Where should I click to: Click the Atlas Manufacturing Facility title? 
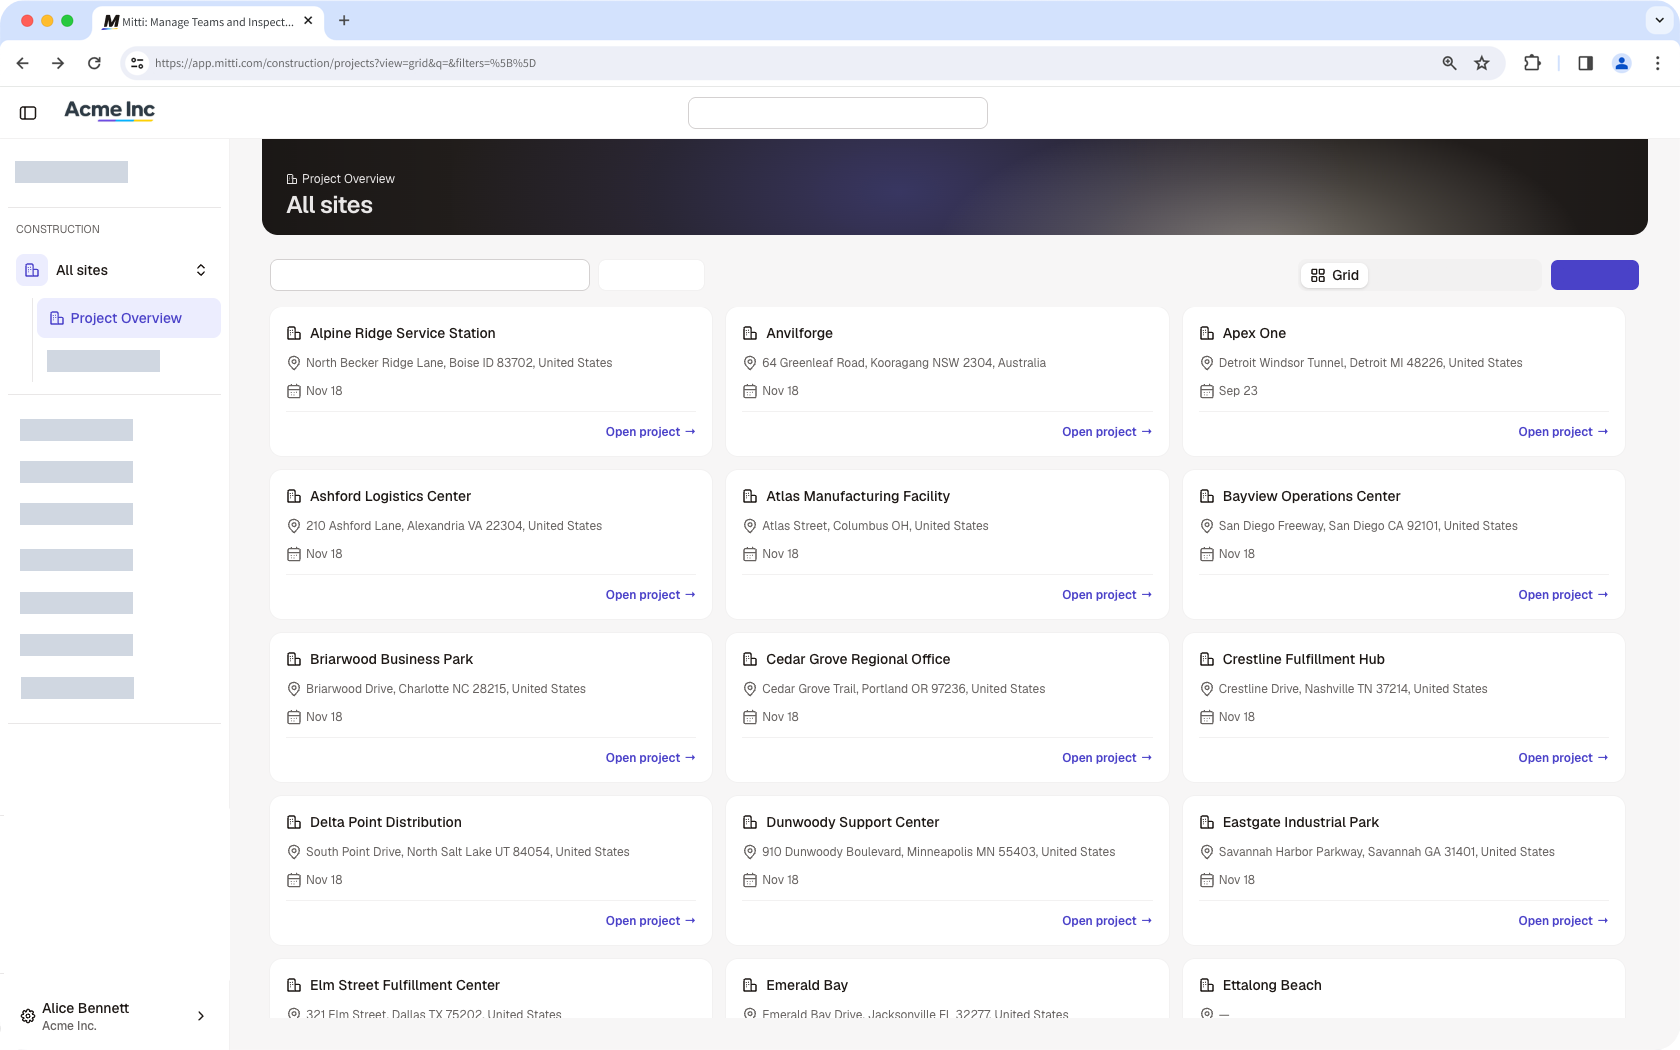pos(858,496)
